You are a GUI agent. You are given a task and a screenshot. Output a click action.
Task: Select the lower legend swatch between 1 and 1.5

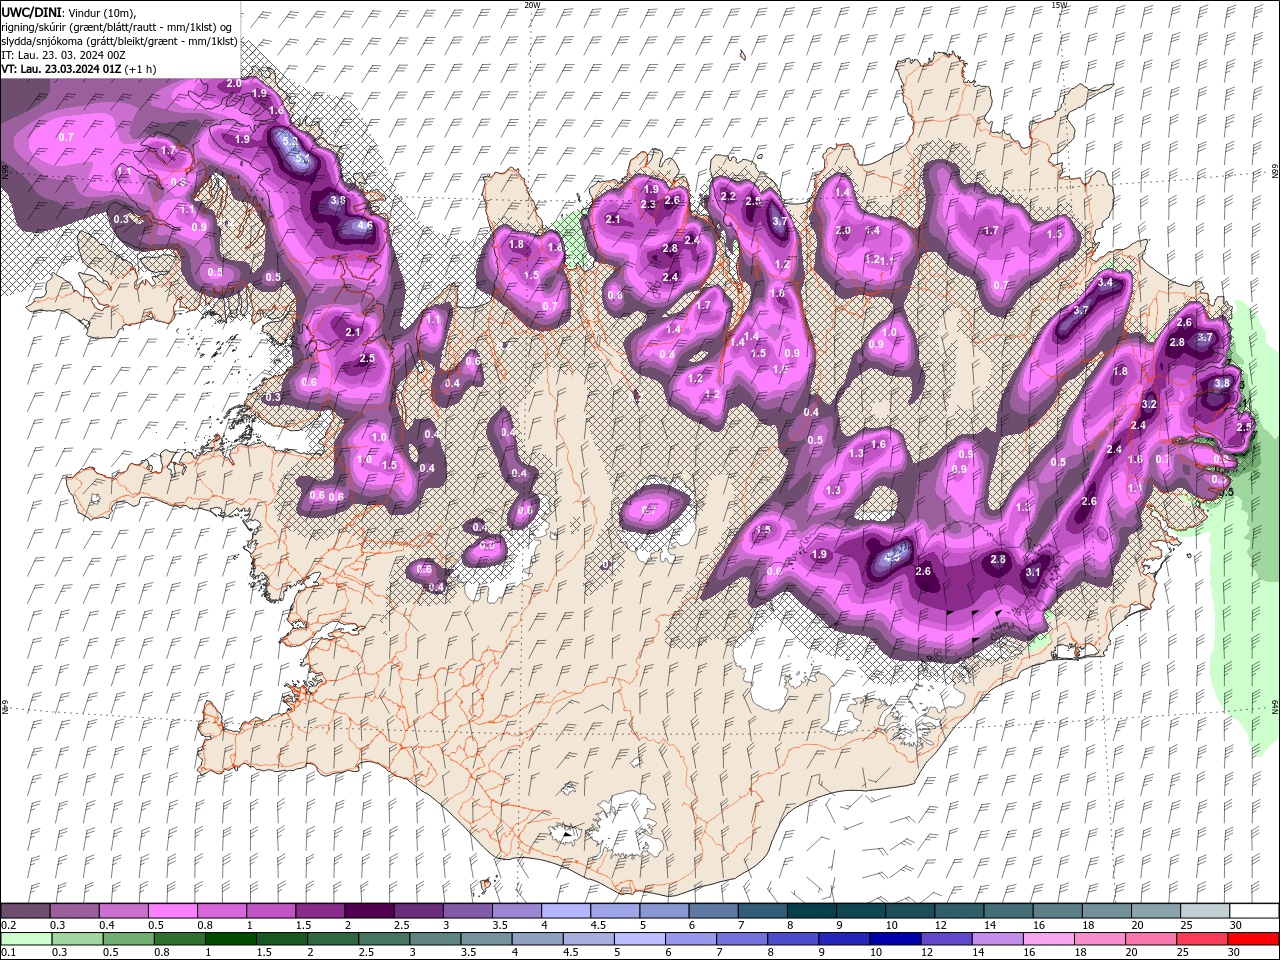coord(230,939)
